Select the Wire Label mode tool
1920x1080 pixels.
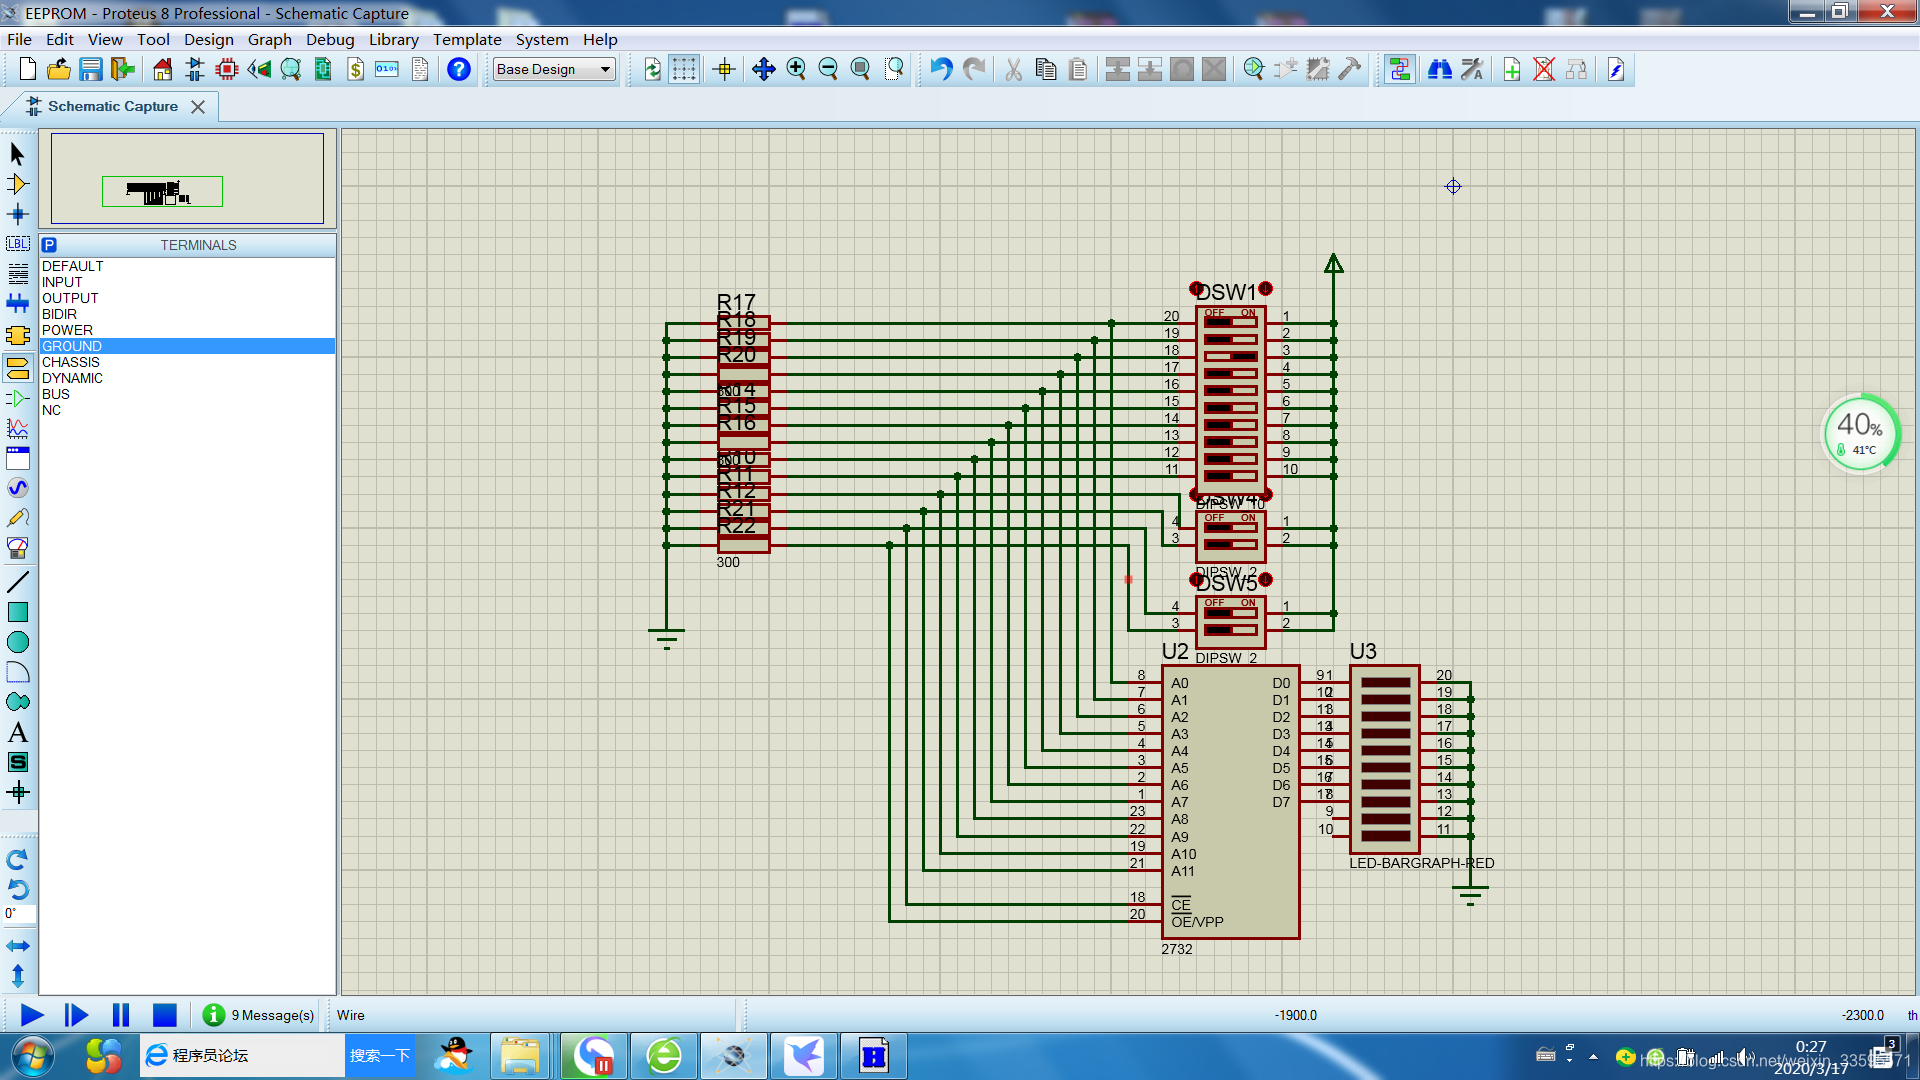(x=17, y=244)
